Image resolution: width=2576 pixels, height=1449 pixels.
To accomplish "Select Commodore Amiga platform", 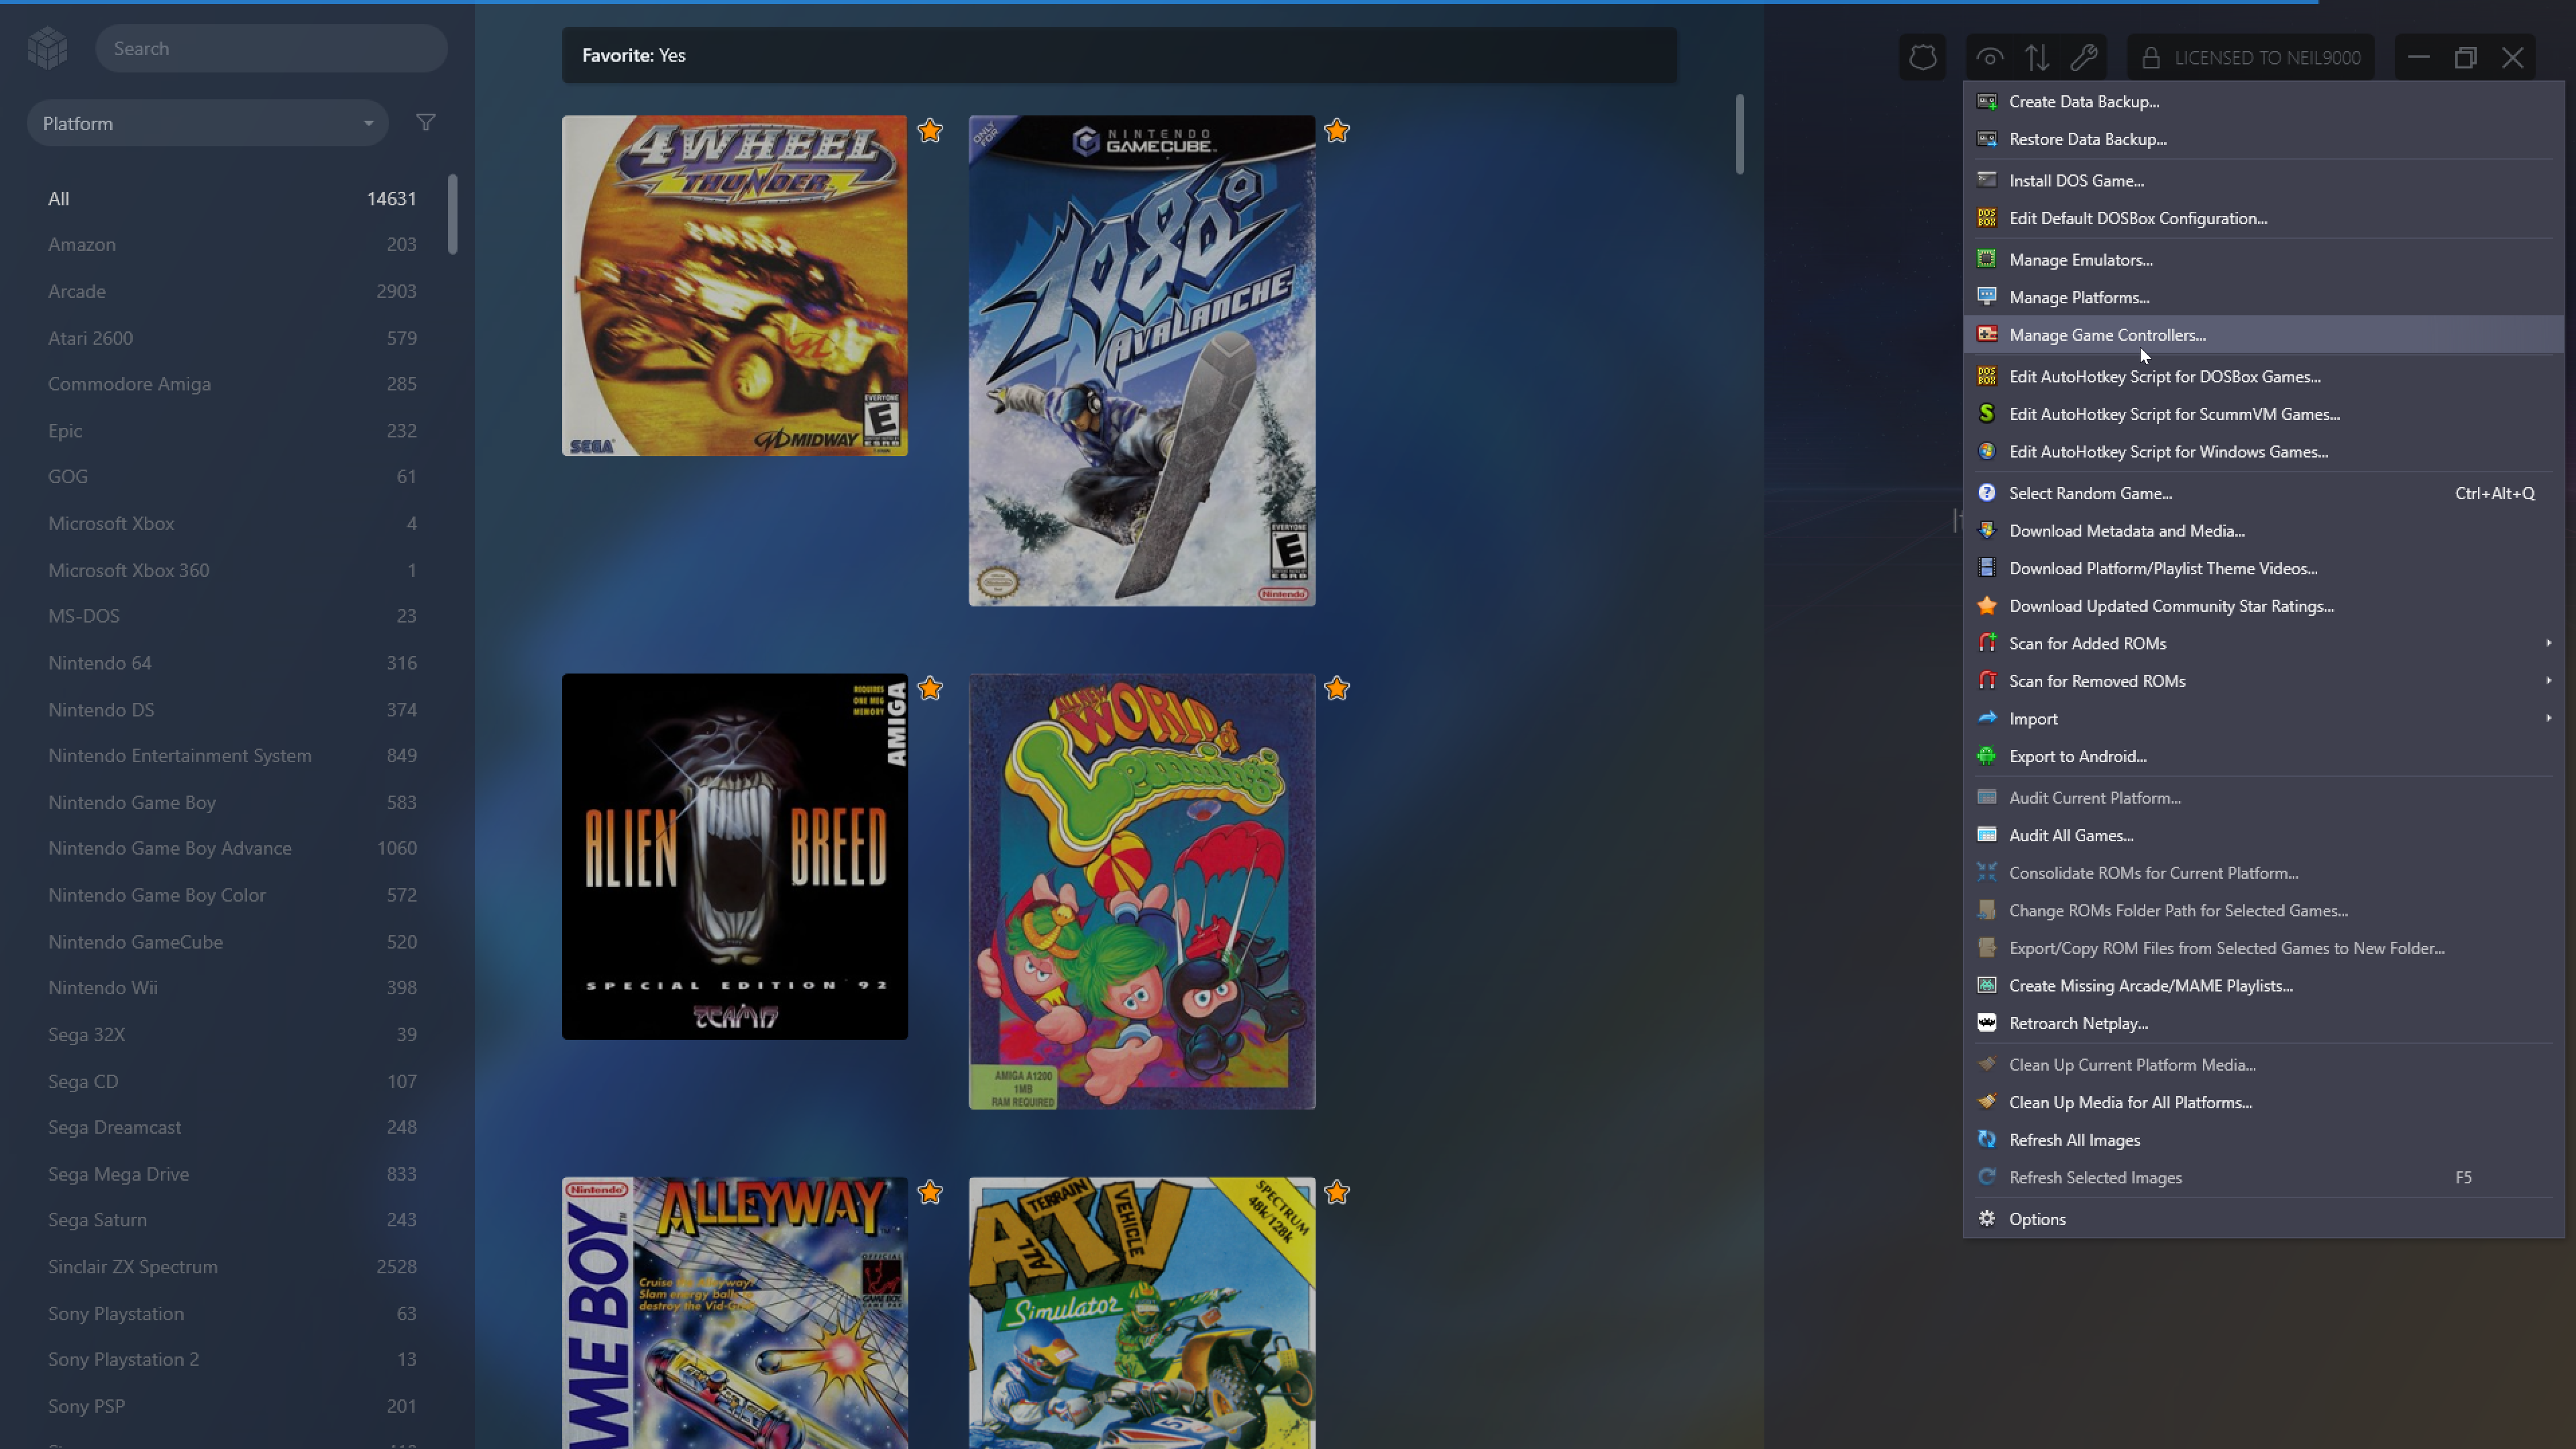I will (232, 384).
